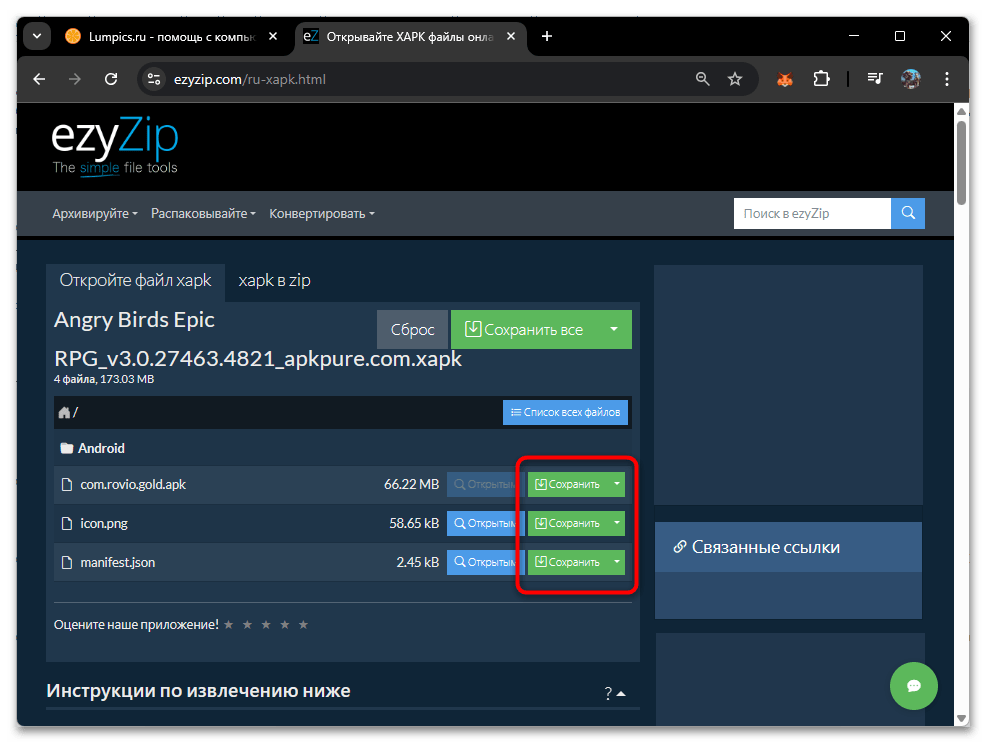Focus the Поиск в ezyZip search field

[x=812, y=213]
